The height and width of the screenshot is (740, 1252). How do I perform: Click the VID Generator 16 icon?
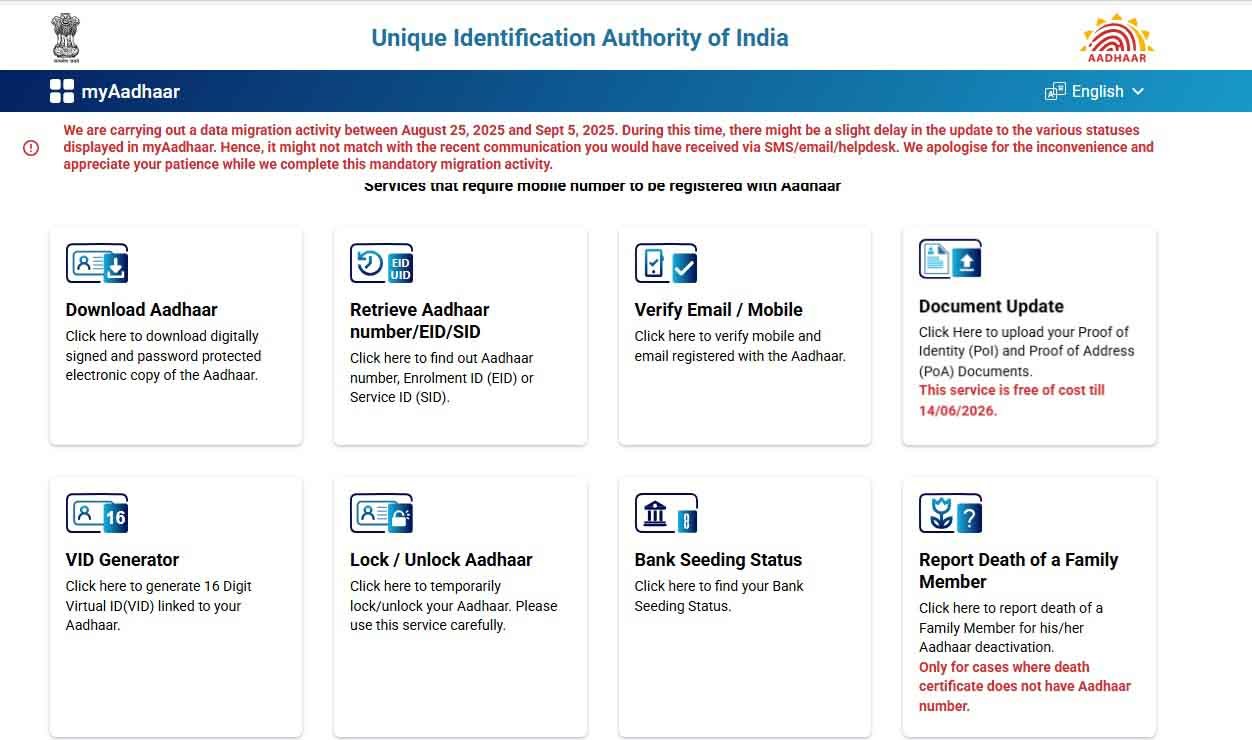coord(97,513)
